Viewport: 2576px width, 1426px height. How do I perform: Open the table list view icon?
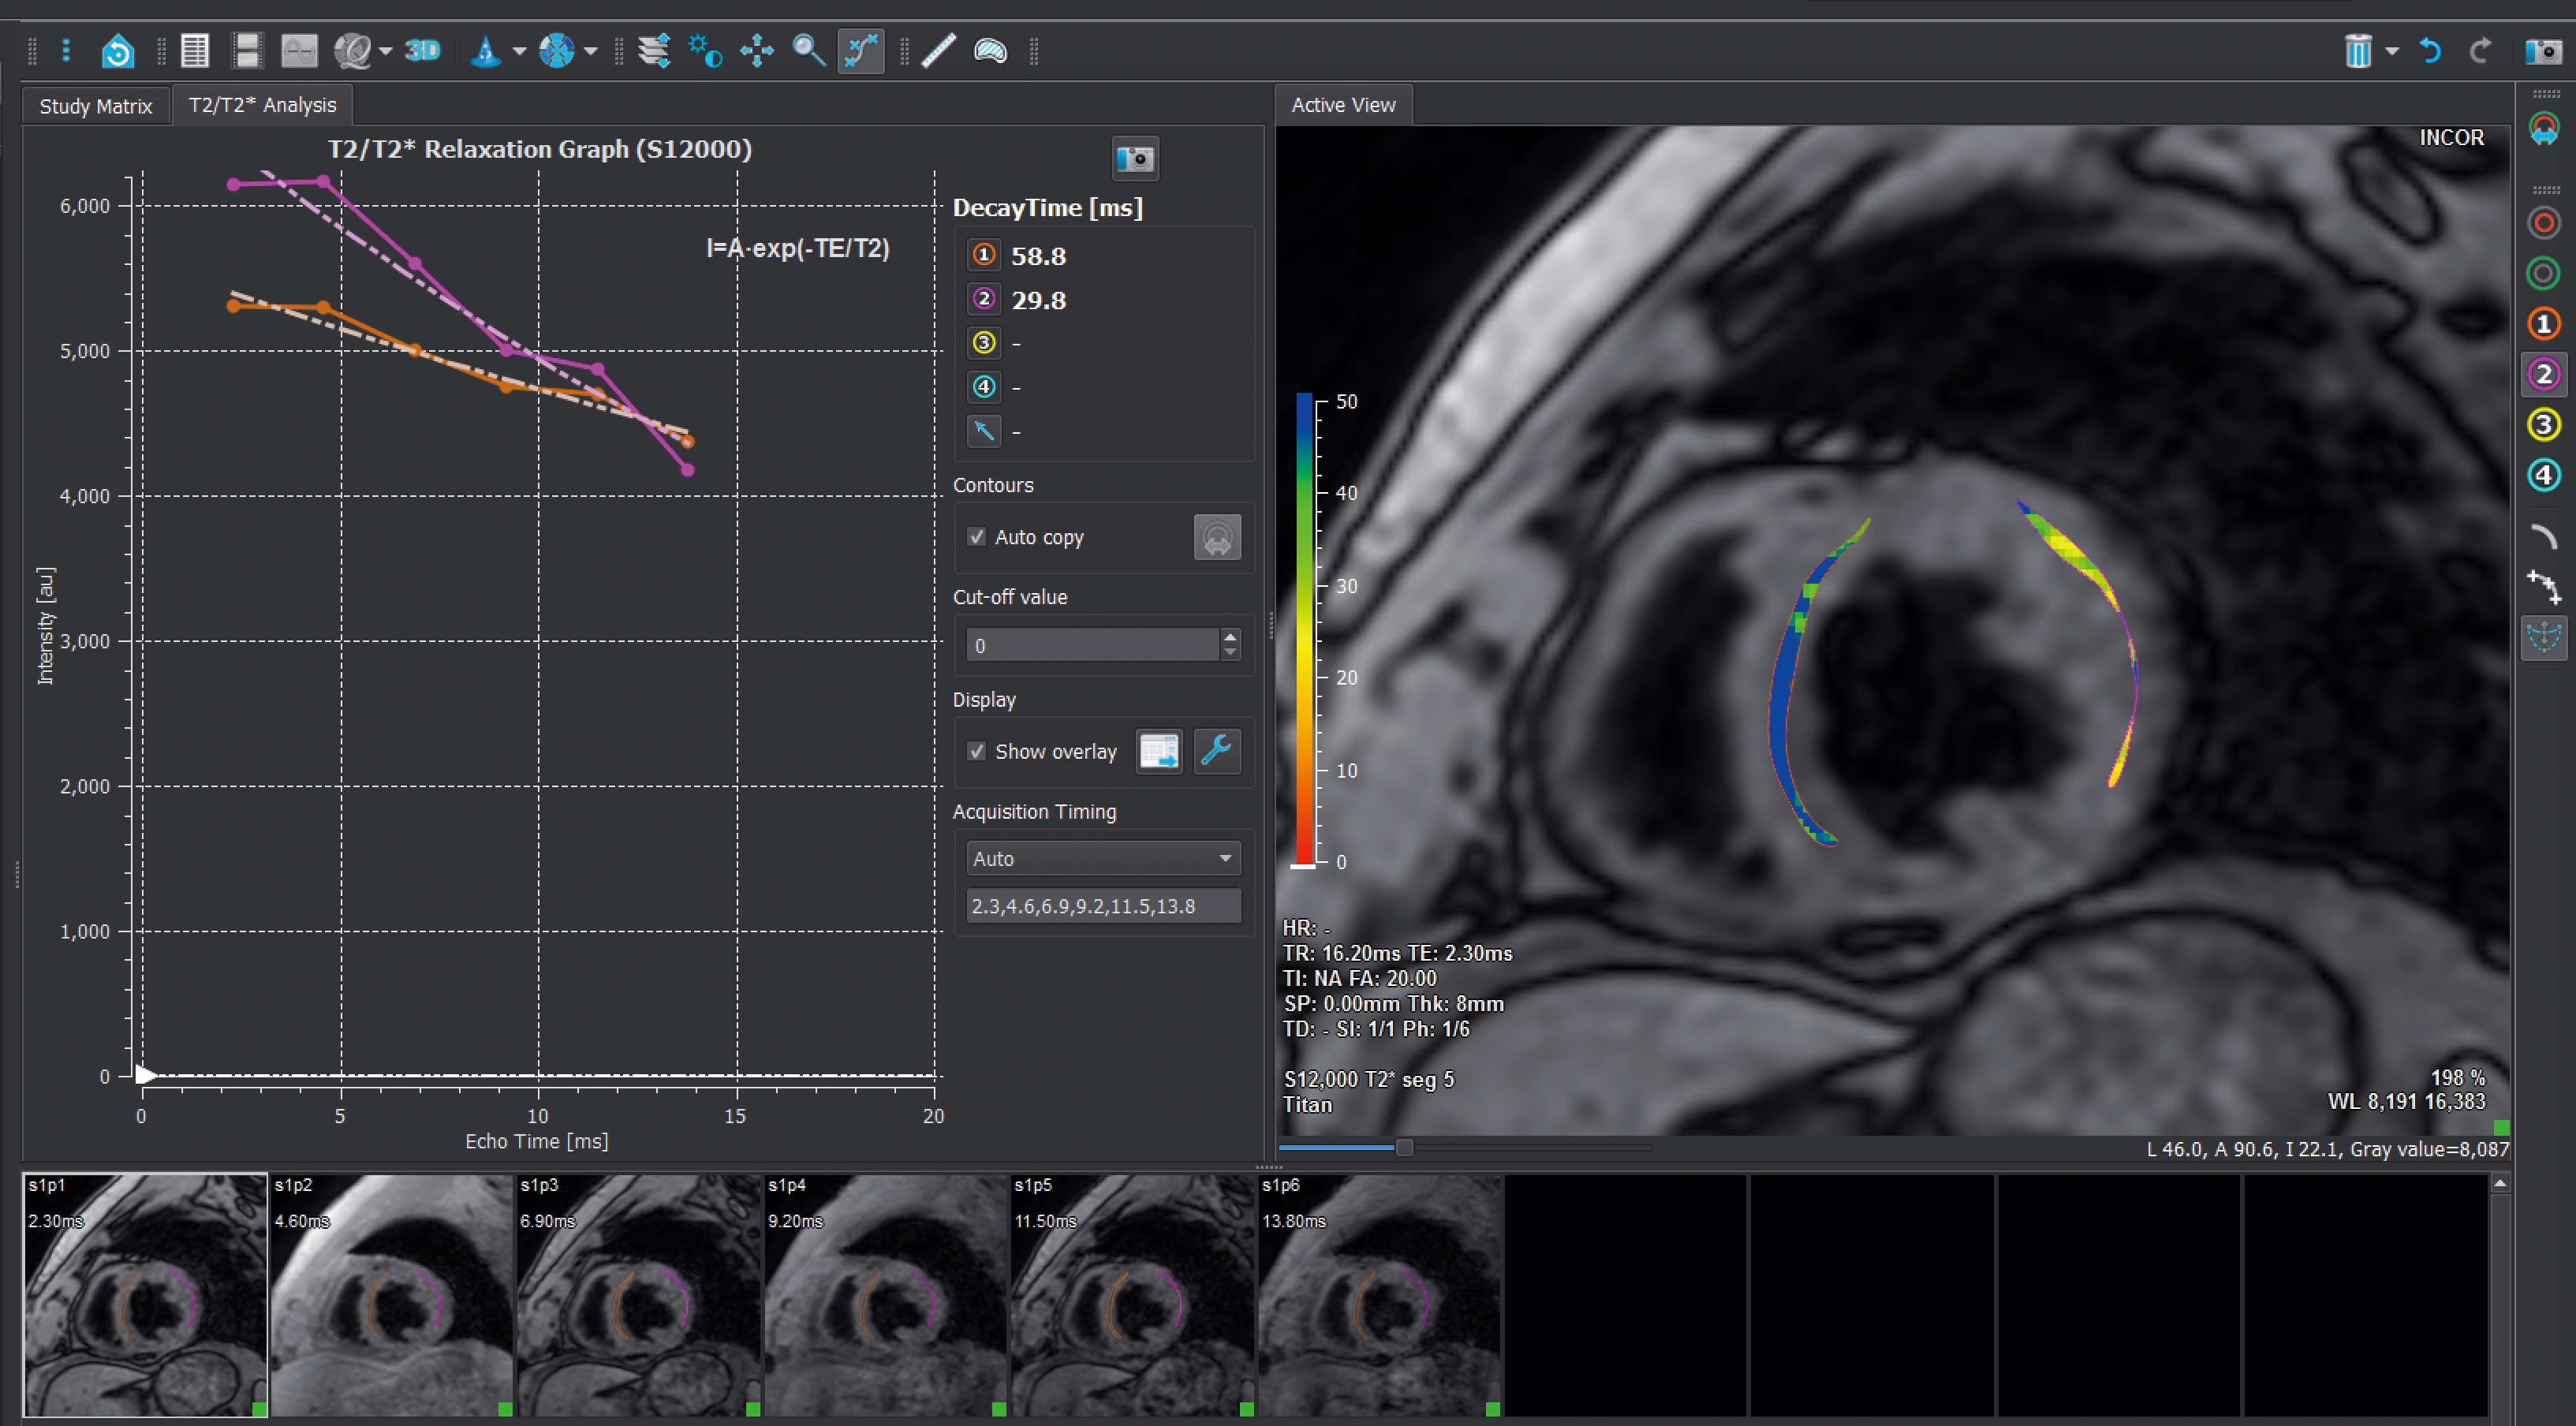194,50
